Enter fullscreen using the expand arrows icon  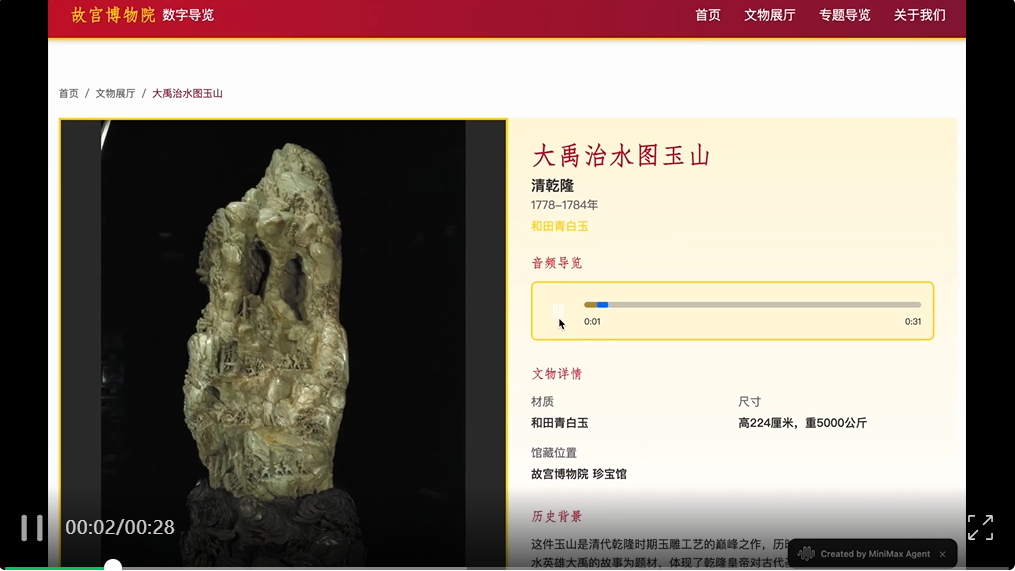click(x=980, y=528)
